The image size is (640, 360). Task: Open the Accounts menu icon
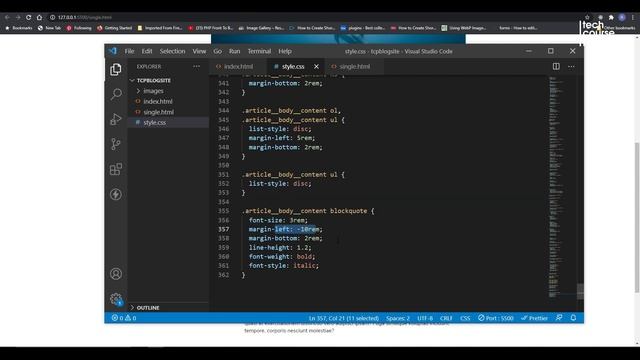[x=116, y=274]
